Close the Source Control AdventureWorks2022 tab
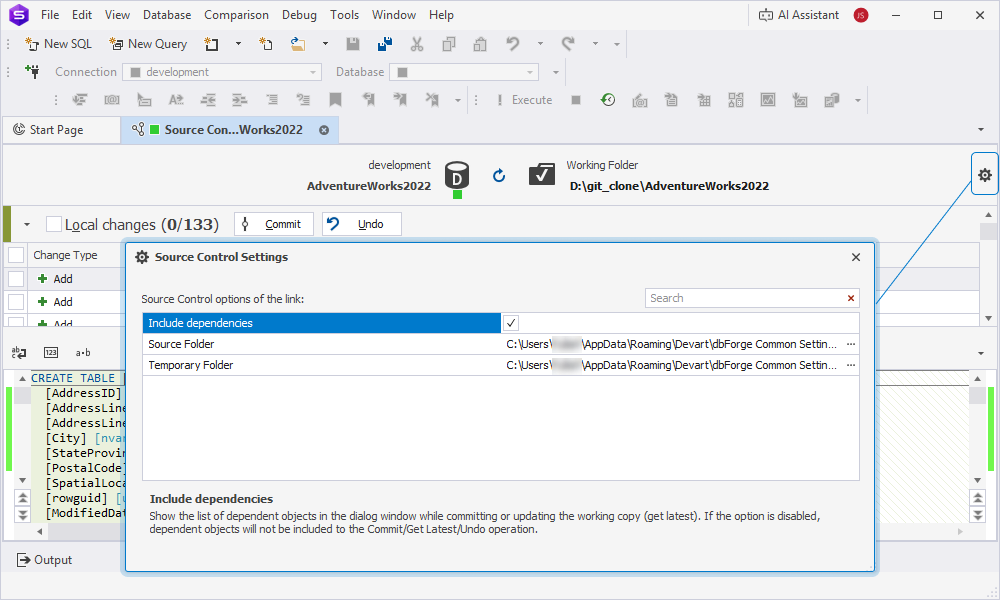The width and height of the screenshot is (1000, 600). coord(324,130)
